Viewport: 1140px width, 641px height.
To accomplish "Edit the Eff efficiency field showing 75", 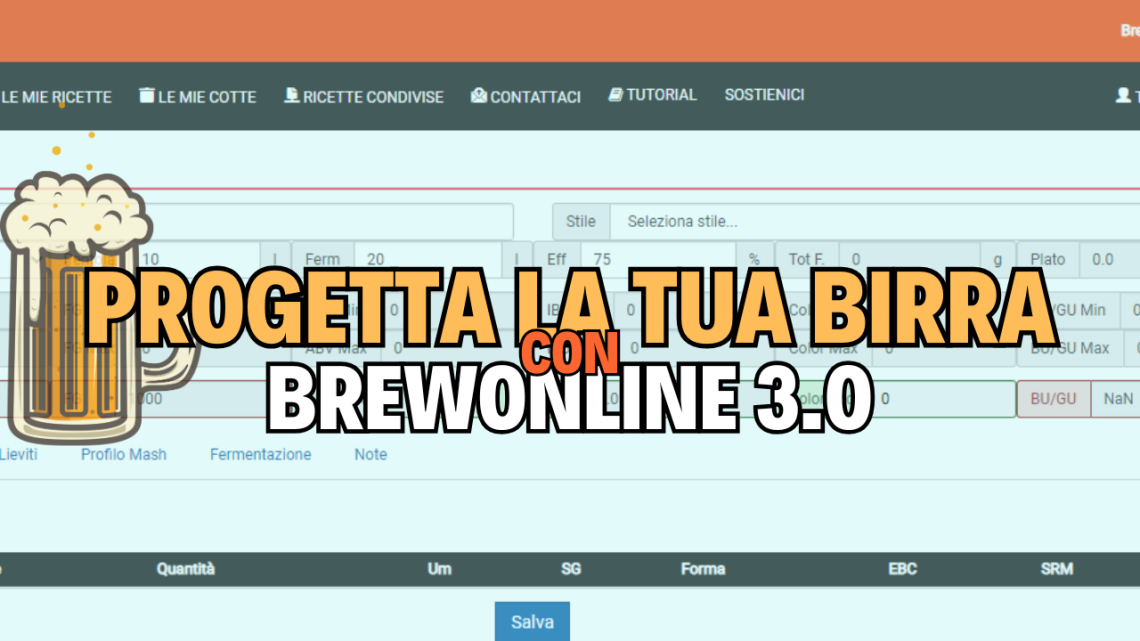I will click(x=658, y=259).
